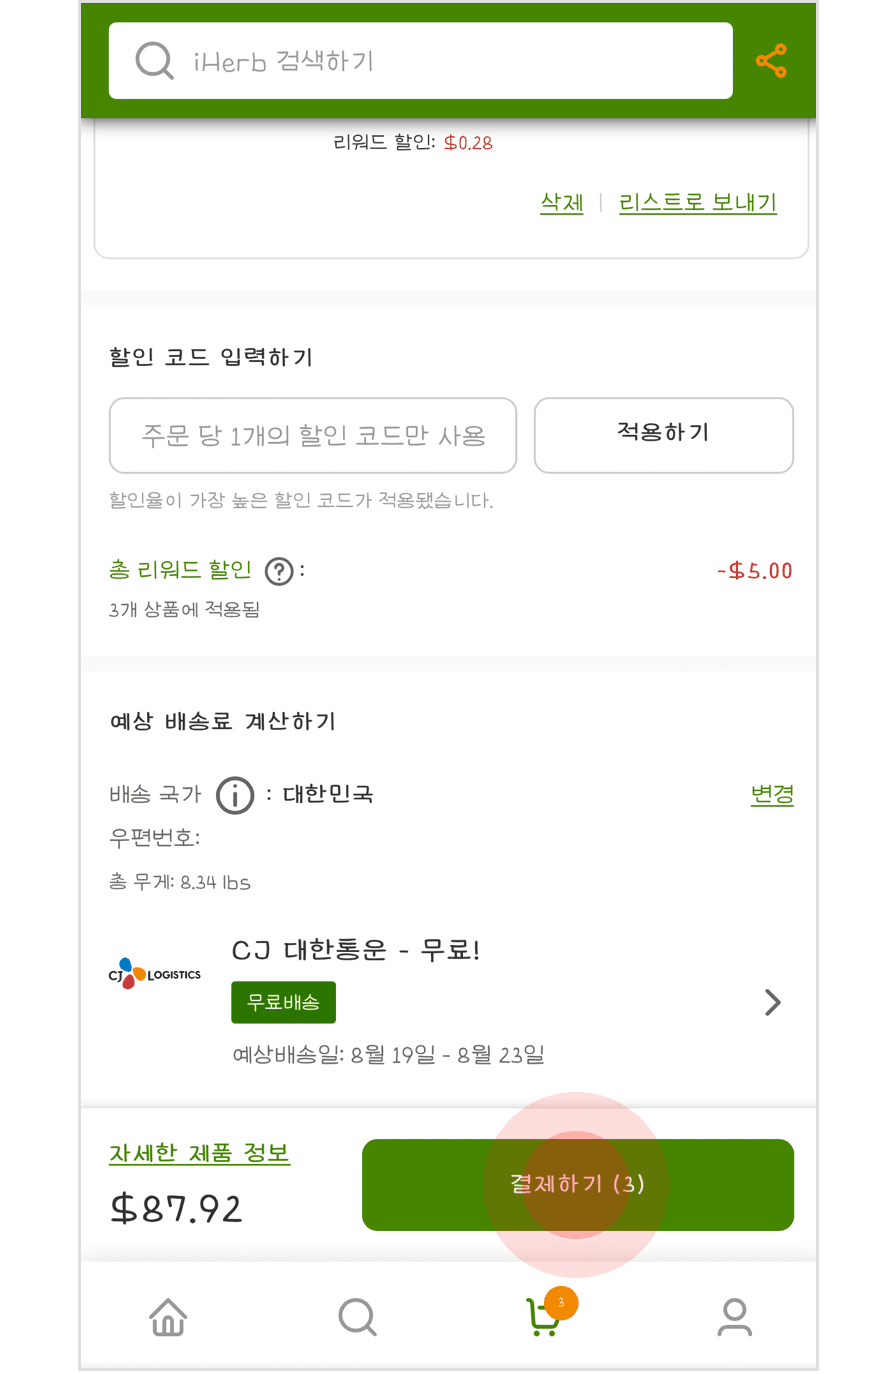Open the 자세한 제품 정보 link
This screenshot has width=888, height=1374.
click(200, 1153)
